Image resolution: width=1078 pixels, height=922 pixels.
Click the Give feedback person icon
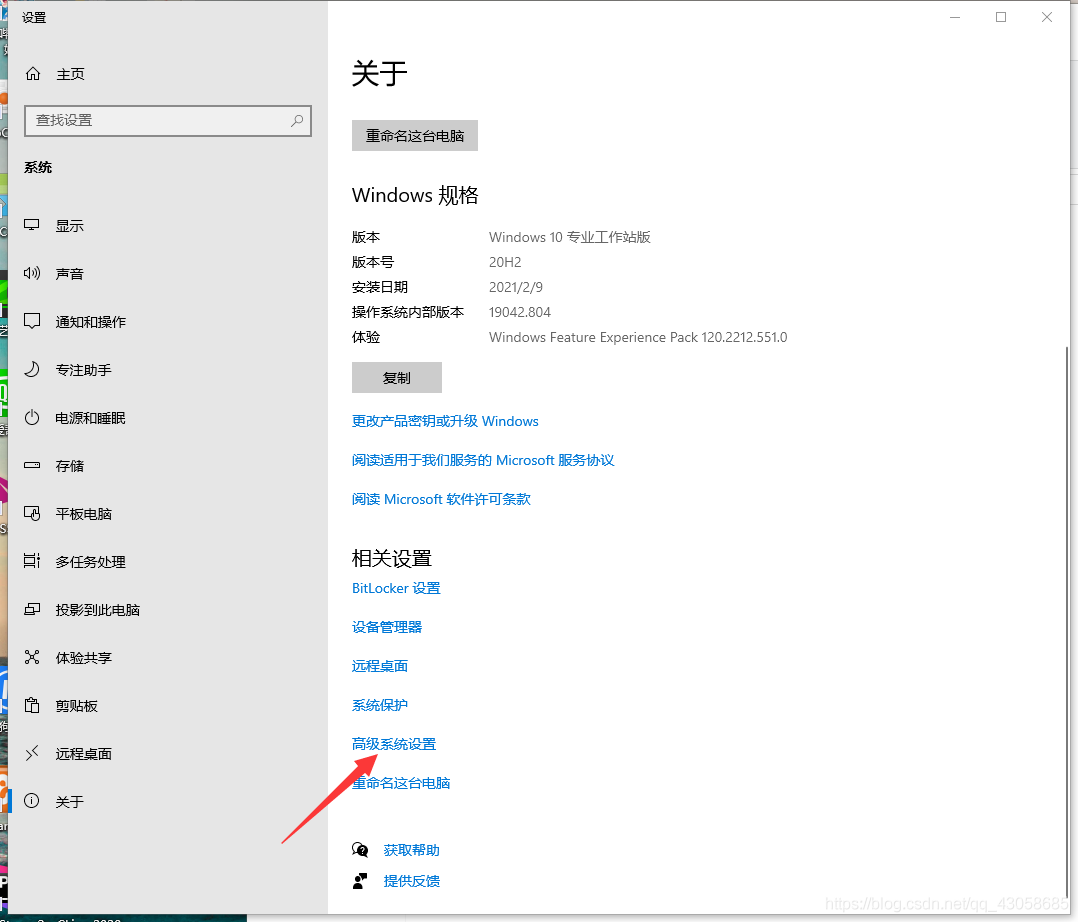pyautogui.click(x=360, y=881)
